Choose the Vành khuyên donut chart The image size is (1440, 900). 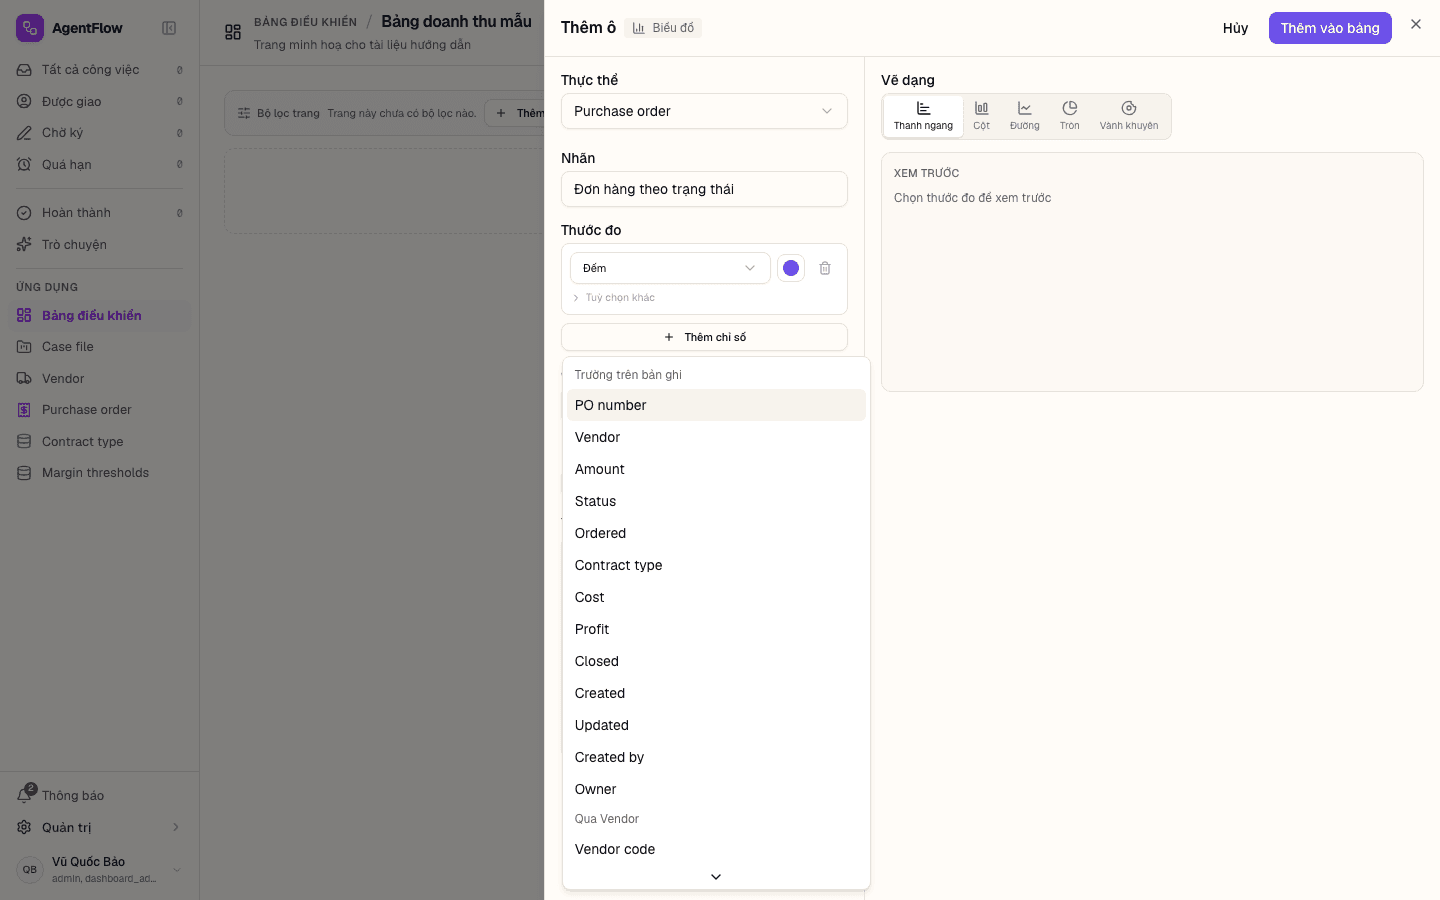(1129, 116)
